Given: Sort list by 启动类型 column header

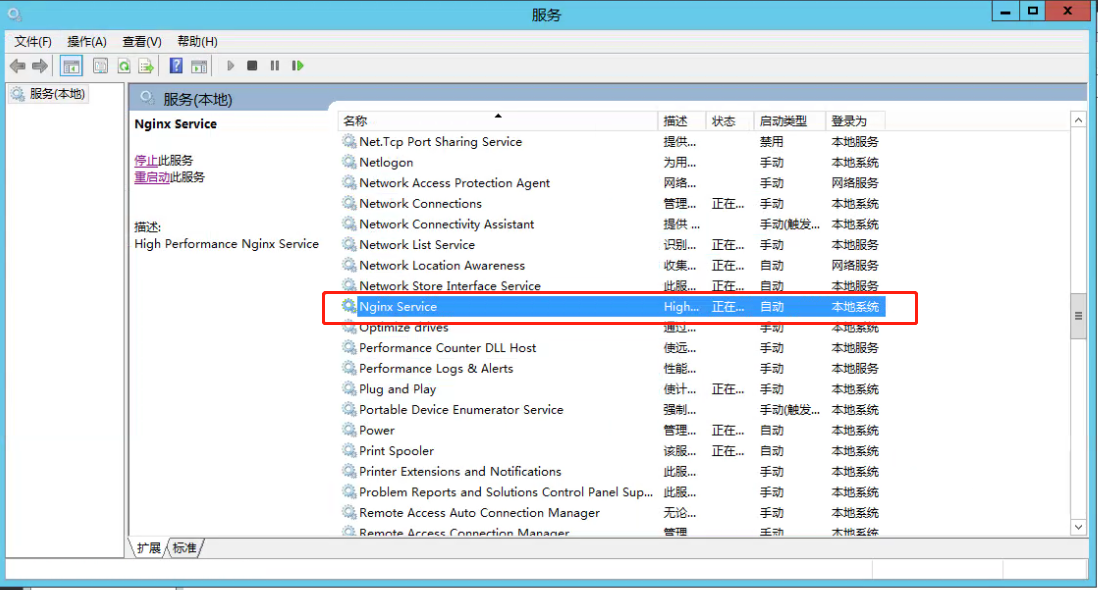Looking at the screenshot, I should 783,121.
